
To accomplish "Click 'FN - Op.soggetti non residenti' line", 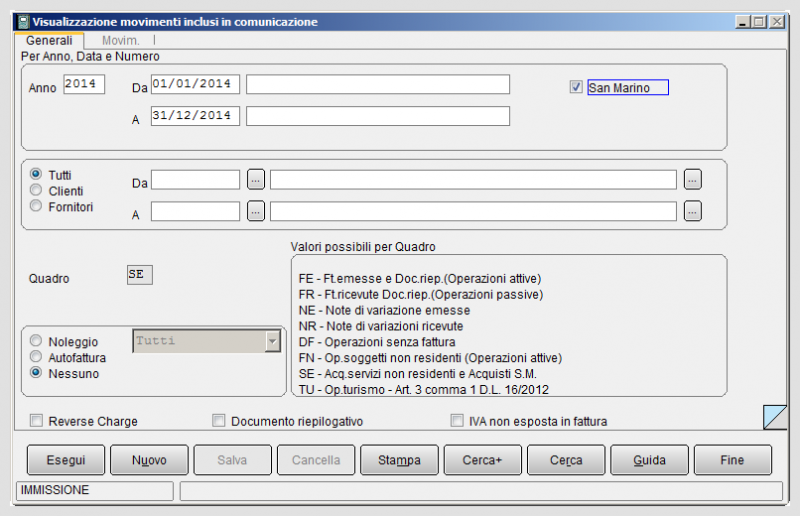I will click(x=430, y=358).
